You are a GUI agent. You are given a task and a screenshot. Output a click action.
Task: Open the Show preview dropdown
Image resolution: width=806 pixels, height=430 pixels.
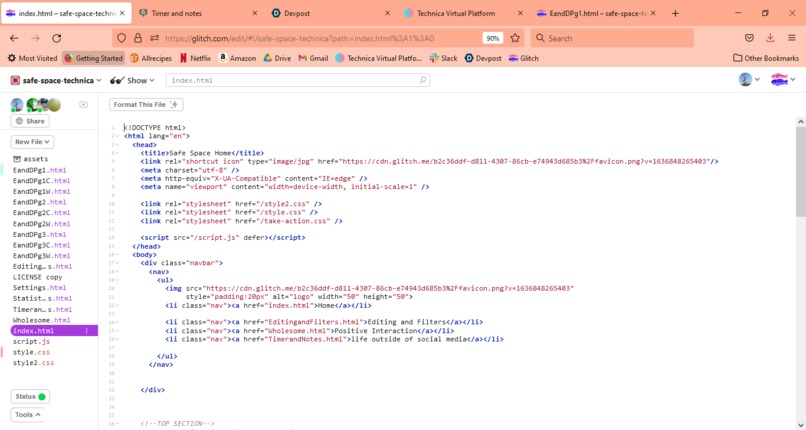pyautogui.click(x=133, y=80)
